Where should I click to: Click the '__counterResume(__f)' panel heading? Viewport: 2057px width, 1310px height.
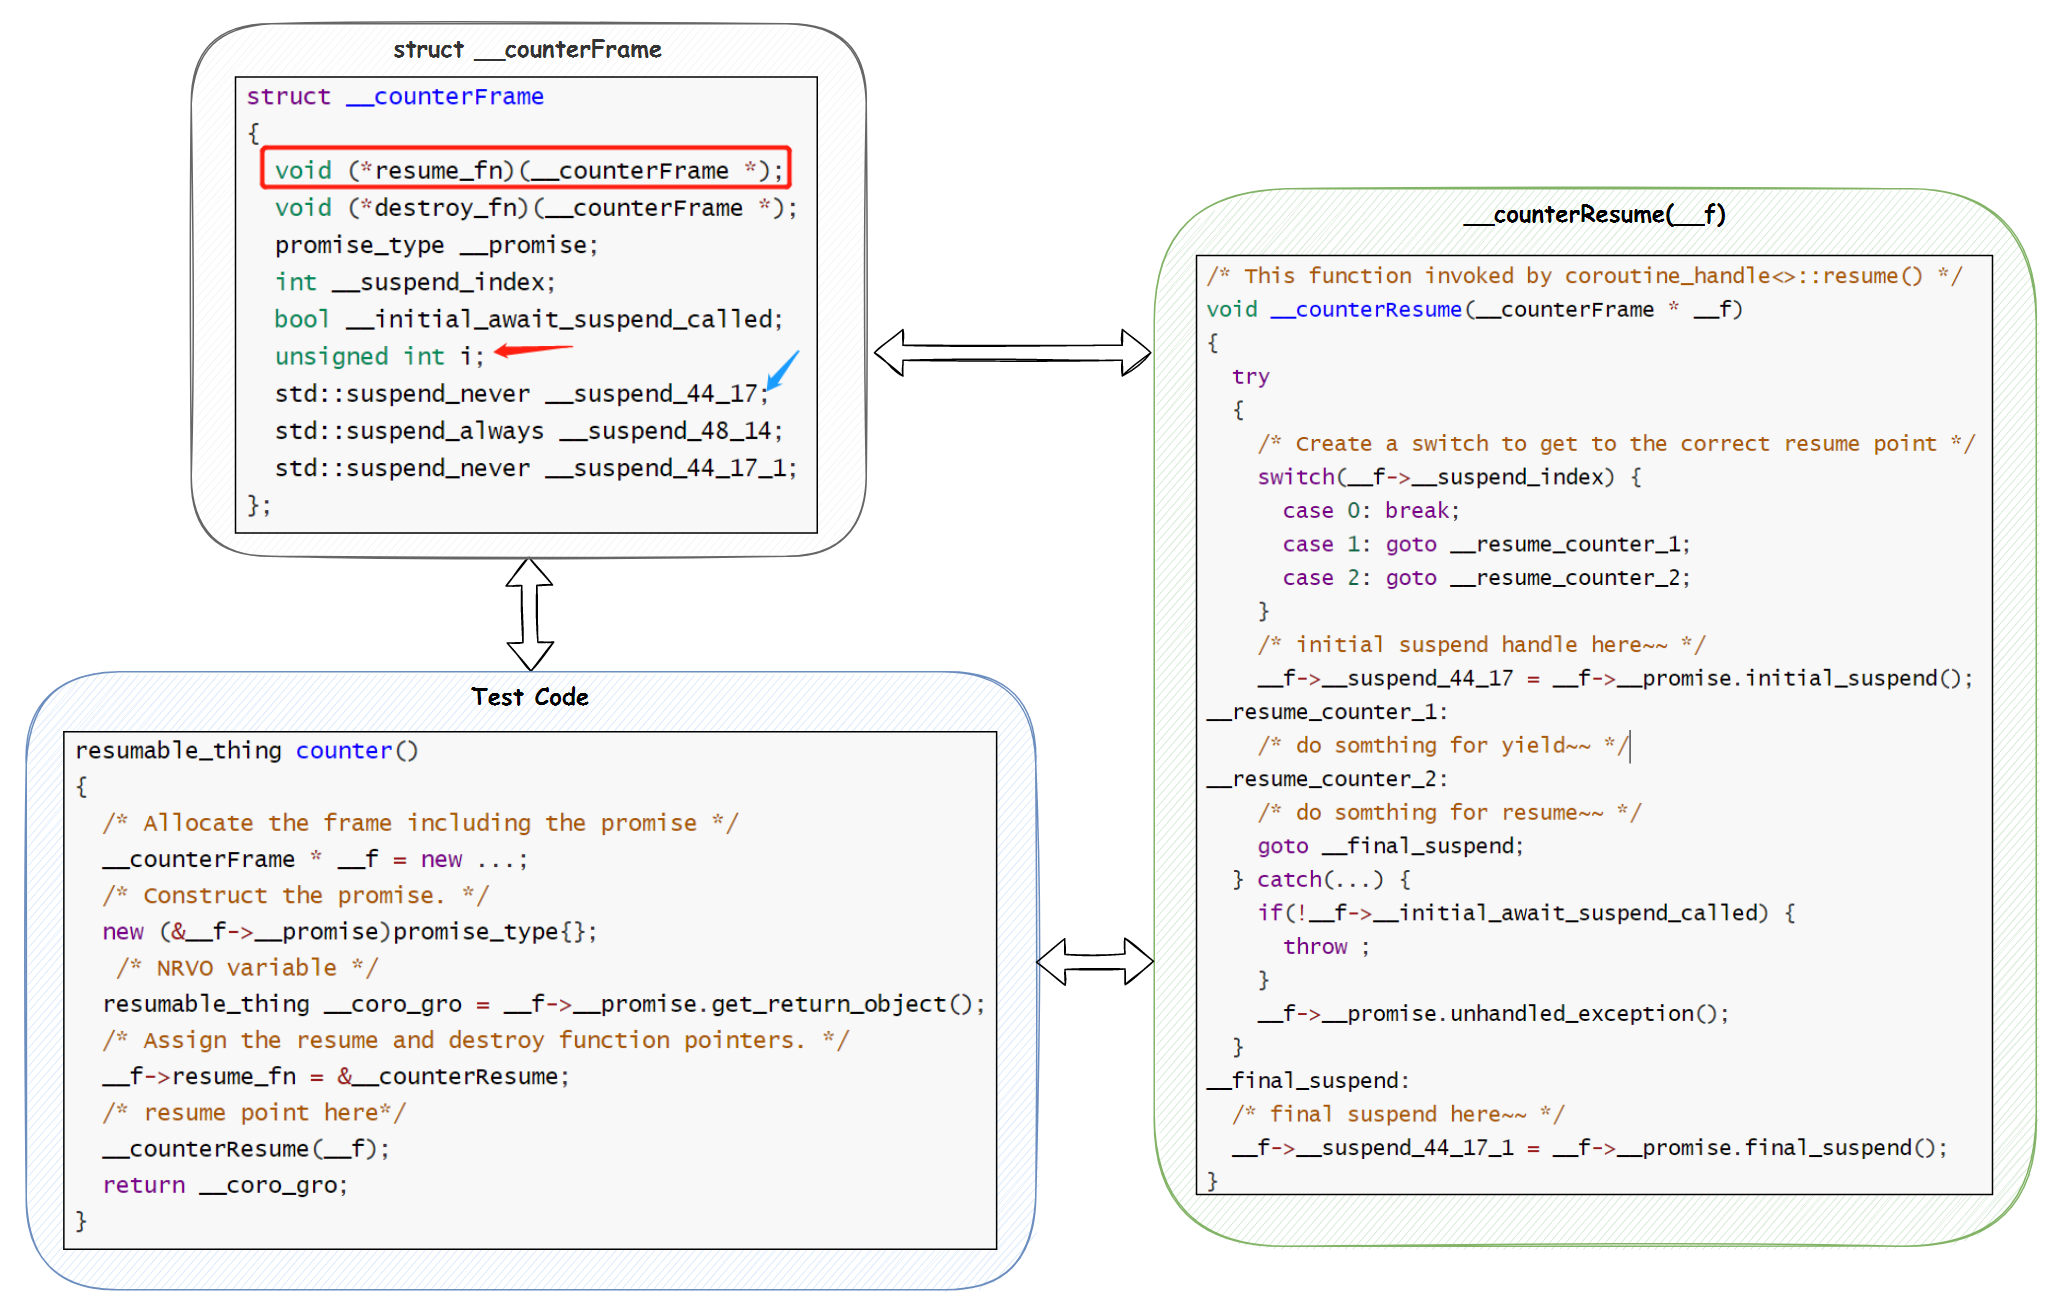[x=1593, y=214]
